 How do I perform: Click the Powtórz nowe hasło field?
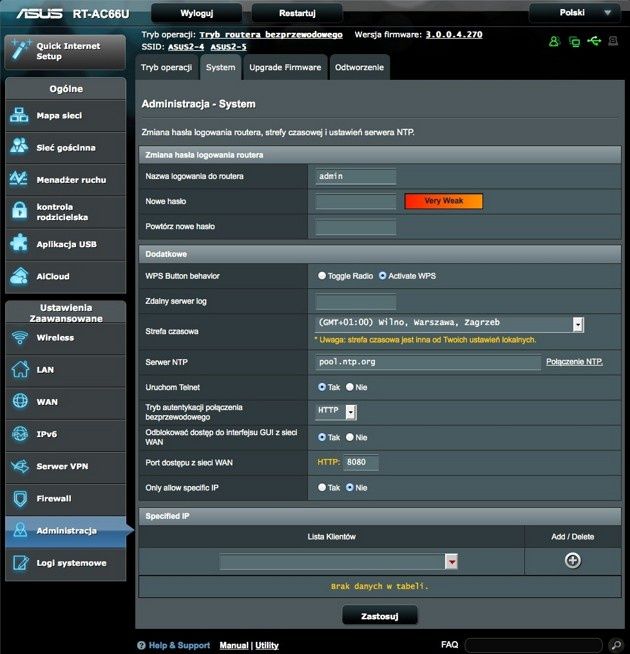[355, 227]
